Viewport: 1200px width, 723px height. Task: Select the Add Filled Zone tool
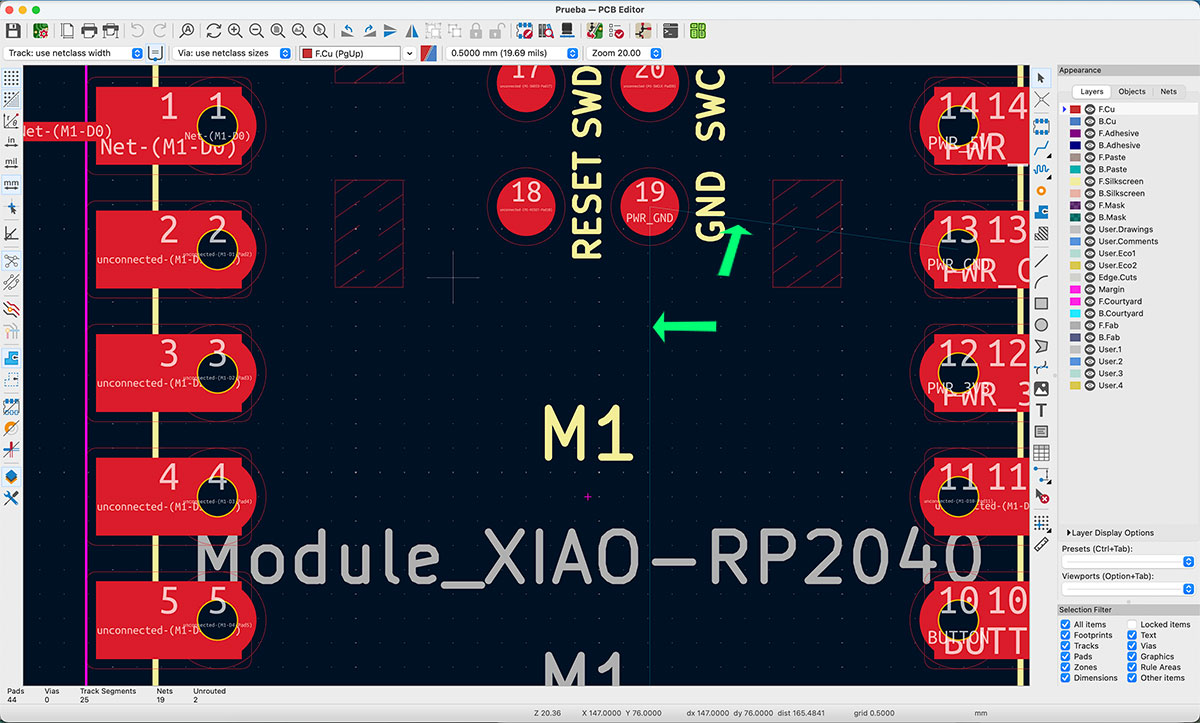1041,211
